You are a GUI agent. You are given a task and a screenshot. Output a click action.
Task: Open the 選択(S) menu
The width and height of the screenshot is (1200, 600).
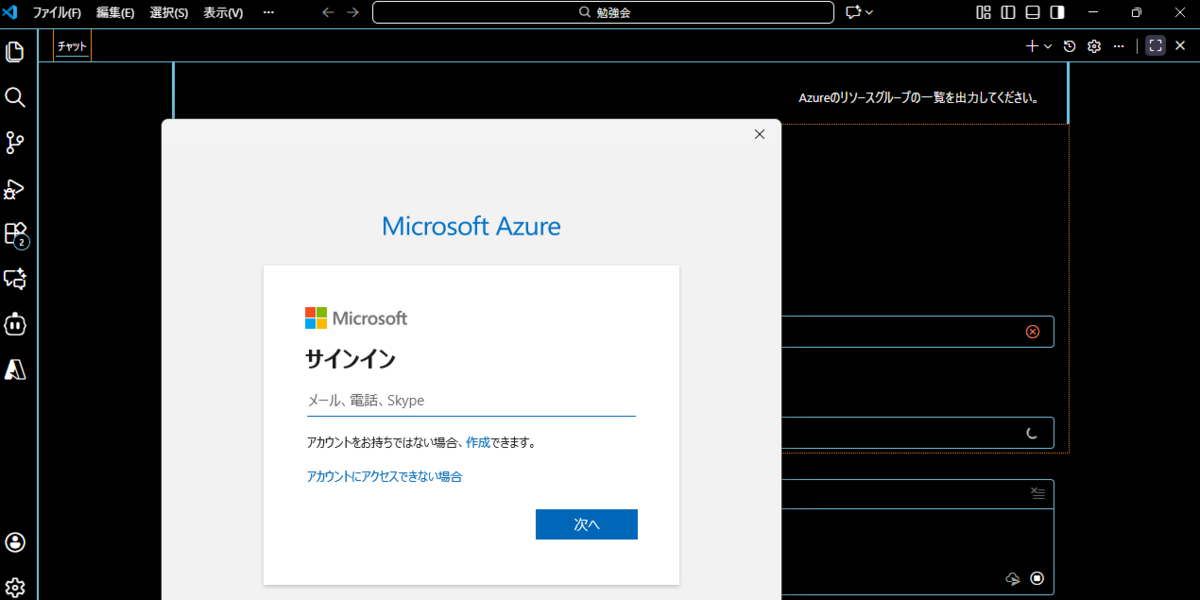click(x=169, y=13)
